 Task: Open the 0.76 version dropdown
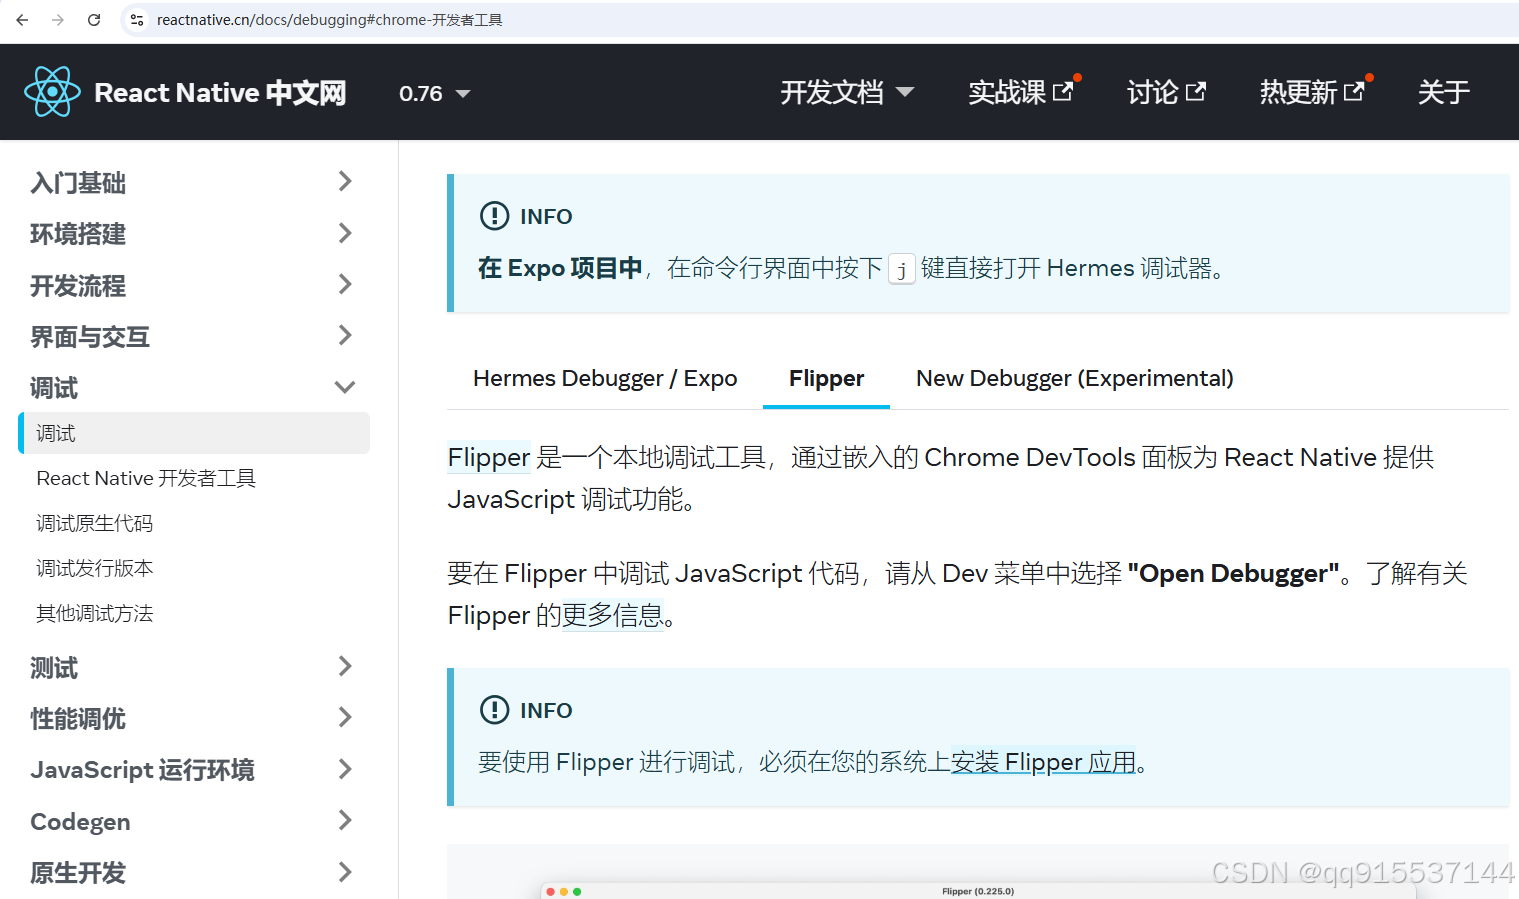pyautogui.click(x=433, y=93)
